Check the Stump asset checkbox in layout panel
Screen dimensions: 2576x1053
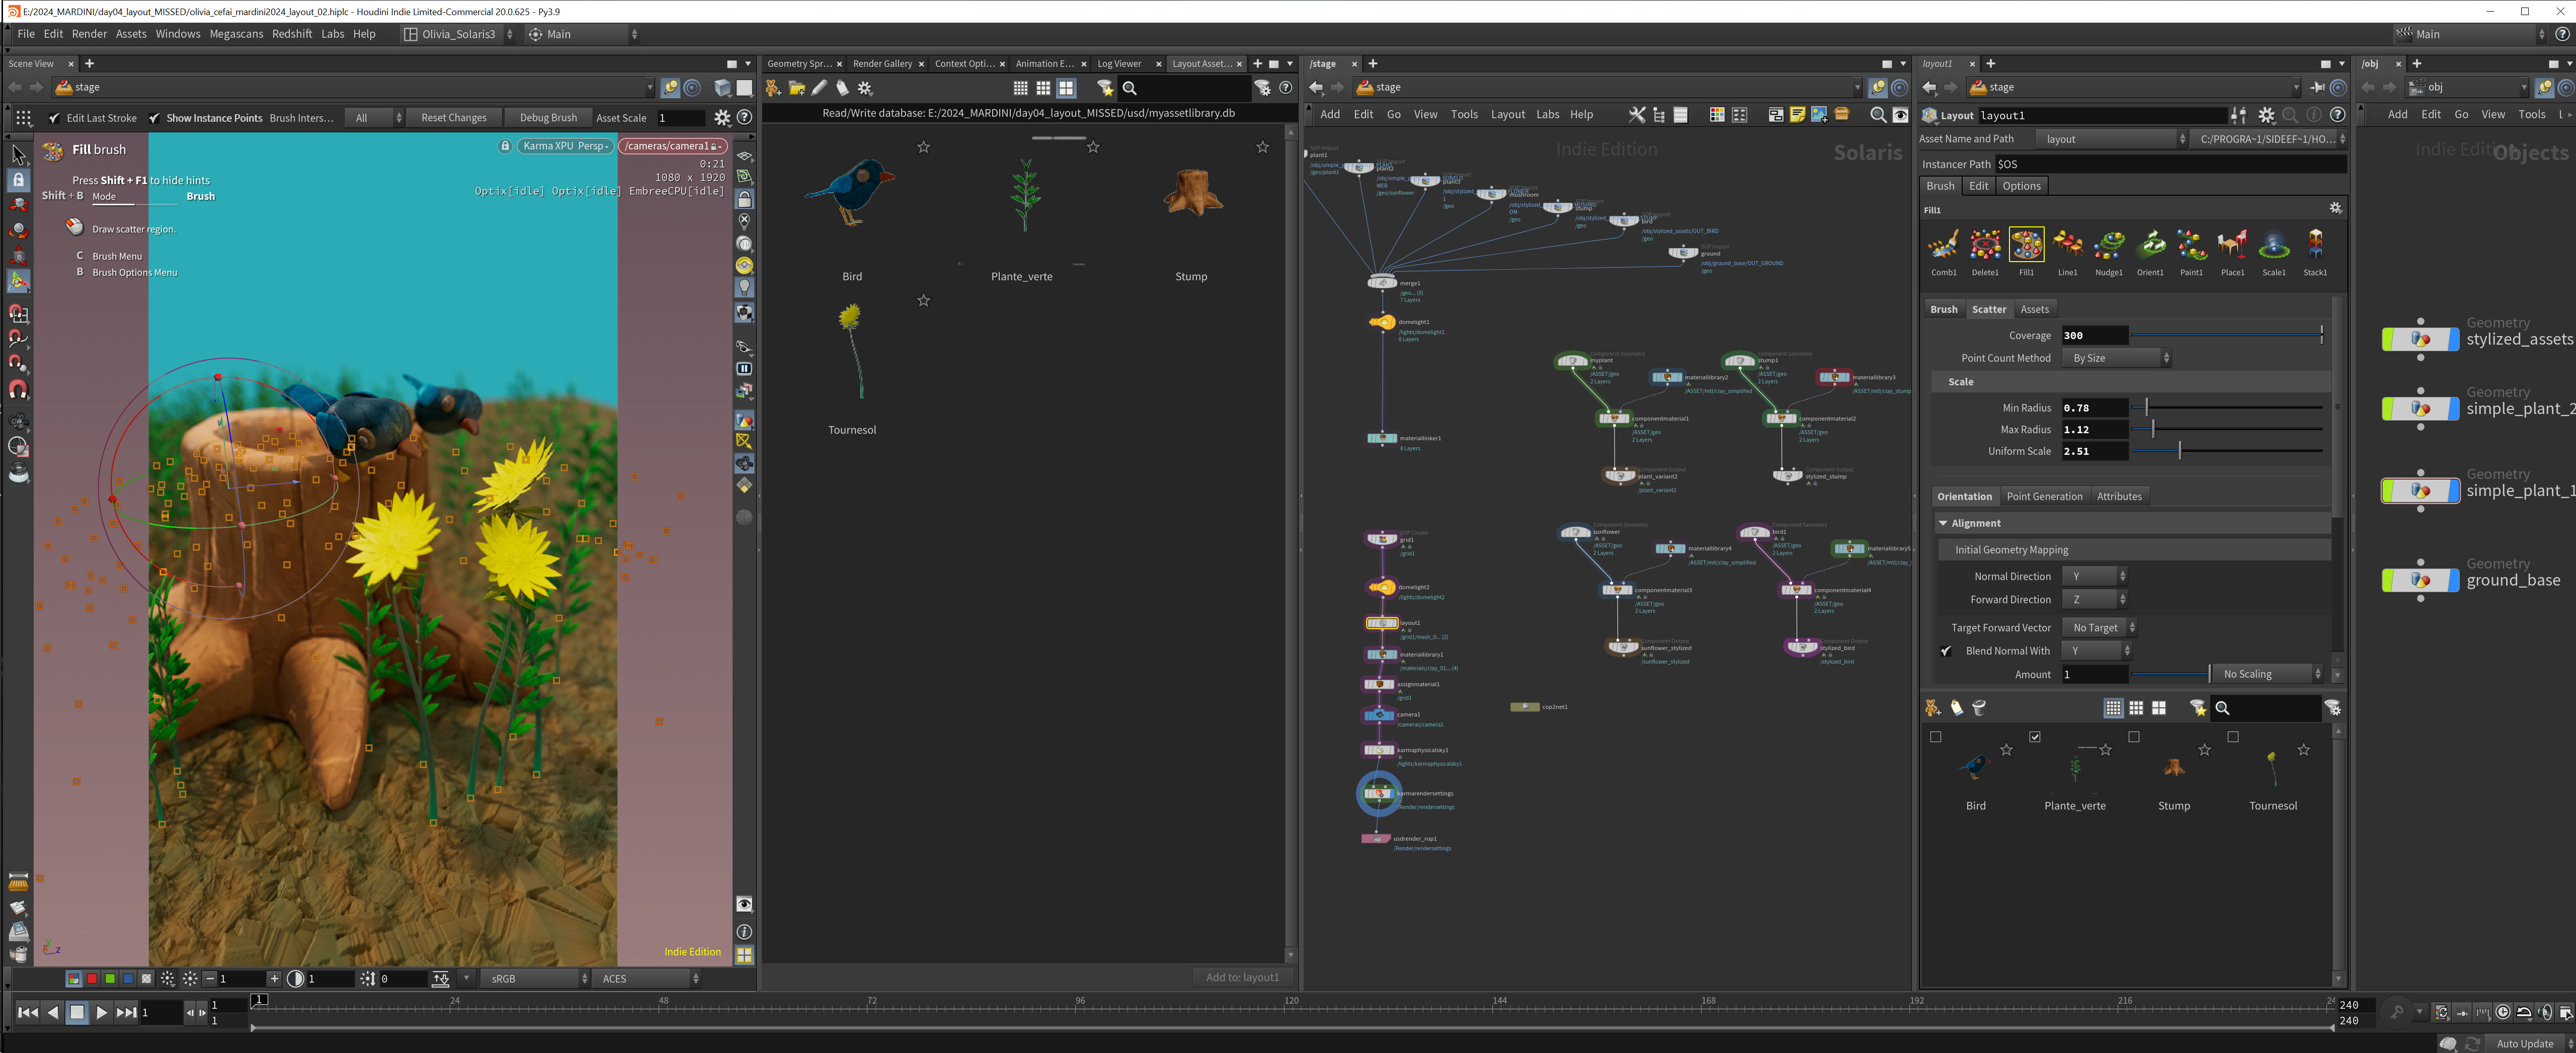2133,737
